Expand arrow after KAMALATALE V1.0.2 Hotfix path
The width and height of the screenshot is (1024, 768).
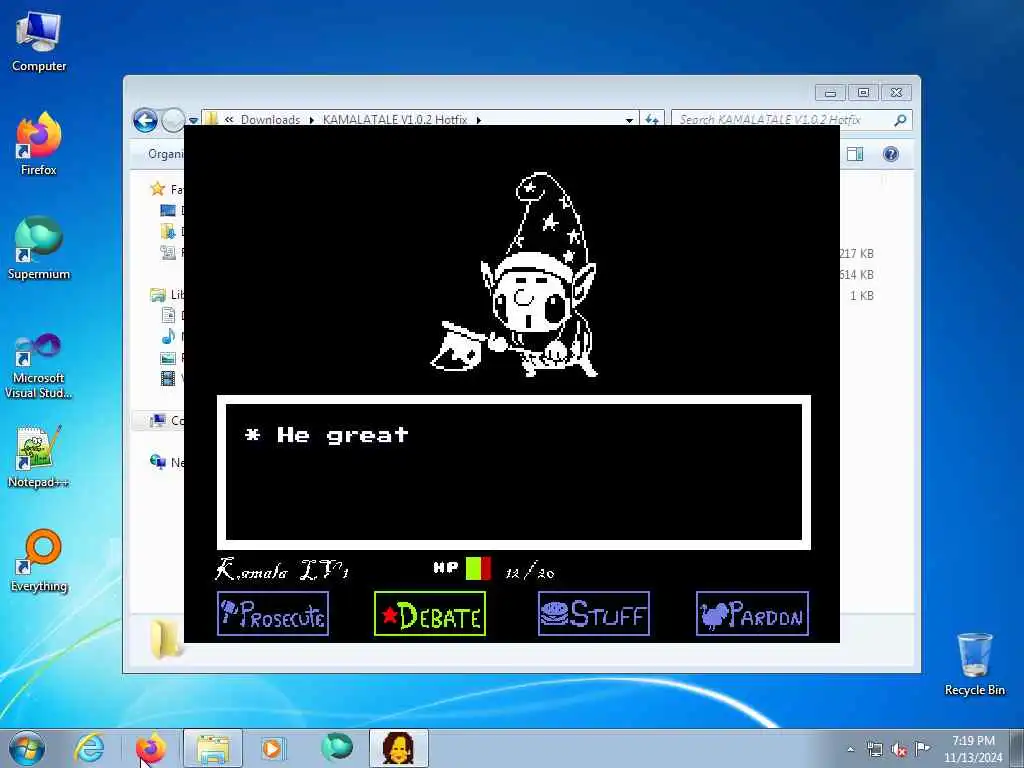(479, 120)
